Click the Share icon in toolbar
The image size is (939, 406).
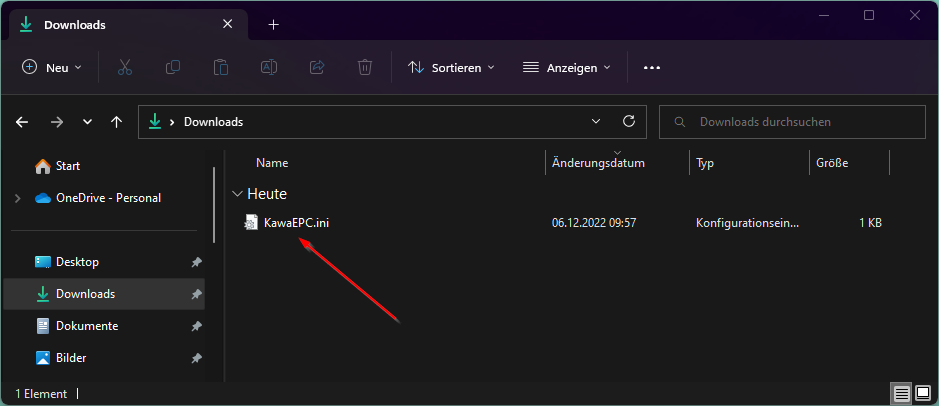317,68
